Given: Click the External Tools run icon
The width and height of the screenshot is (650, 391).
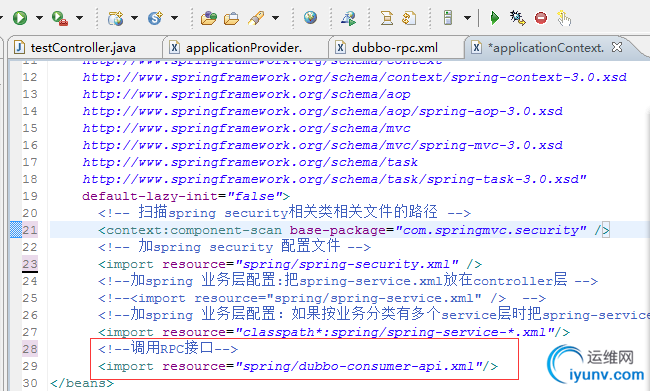Looking at the screenshot, I should (60, 18).
